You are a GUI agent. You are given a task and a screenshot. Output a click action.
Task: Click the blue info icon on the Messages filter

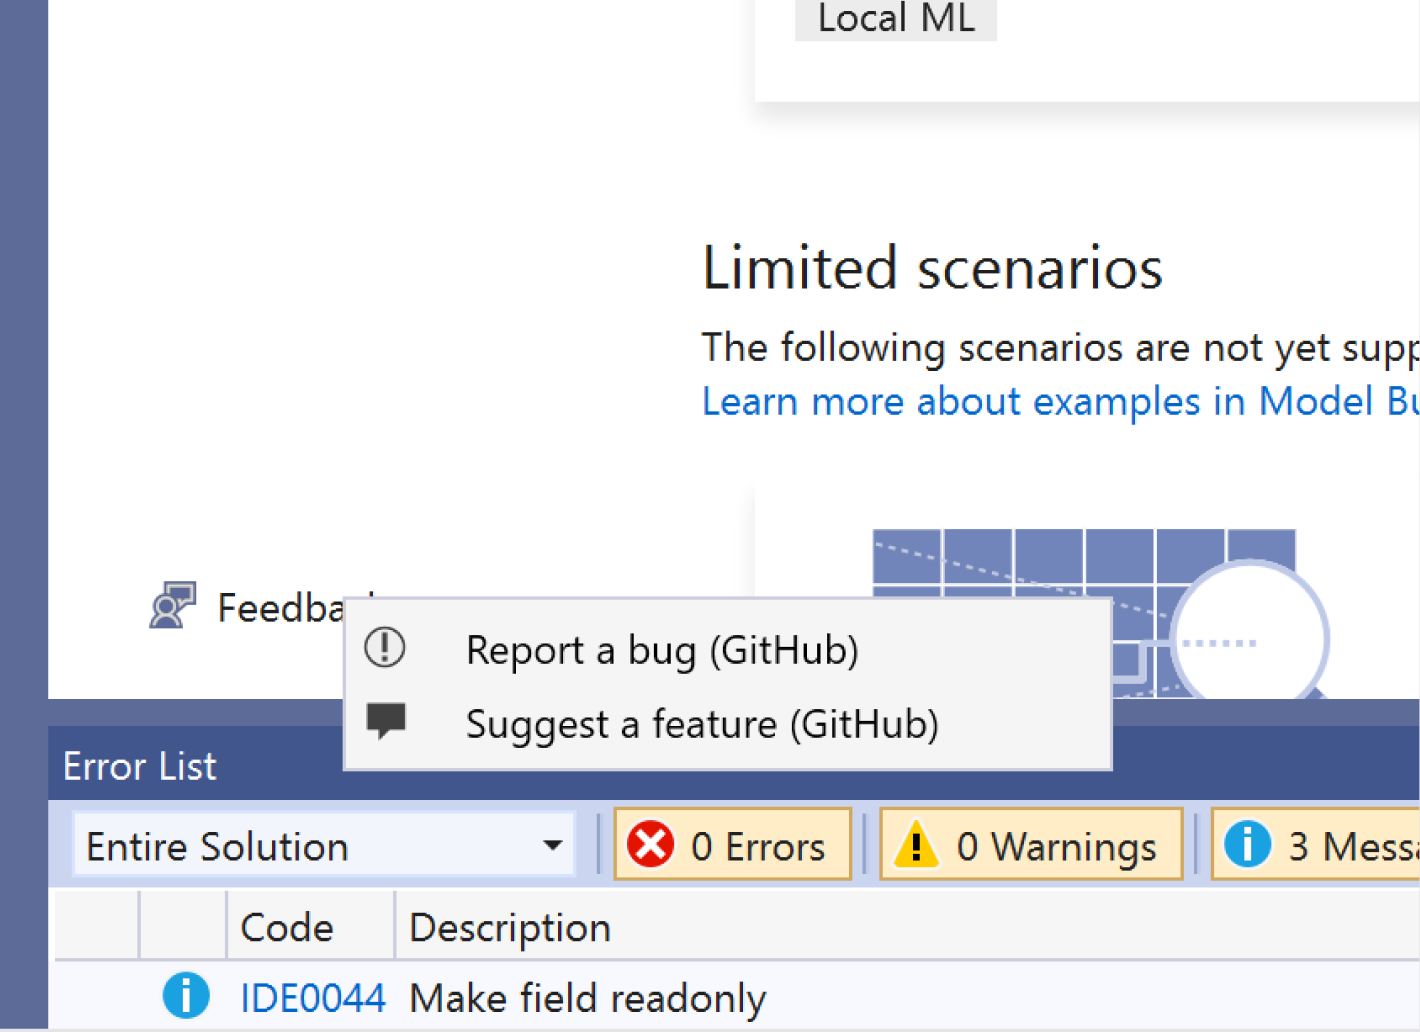click(1248, 845)
